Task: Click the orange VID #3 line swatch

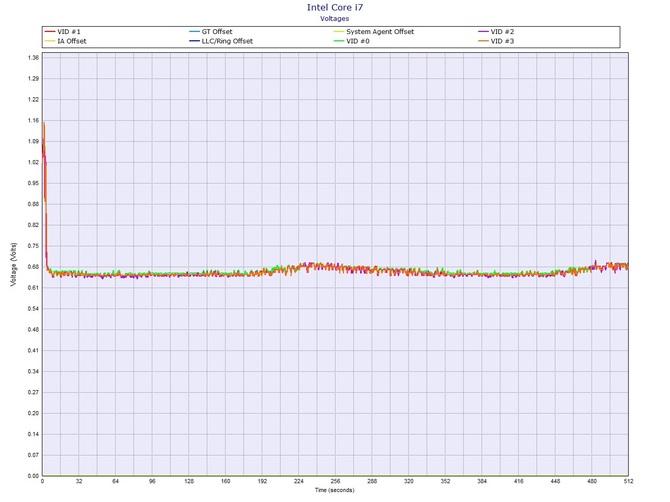Action: point(484,41)
